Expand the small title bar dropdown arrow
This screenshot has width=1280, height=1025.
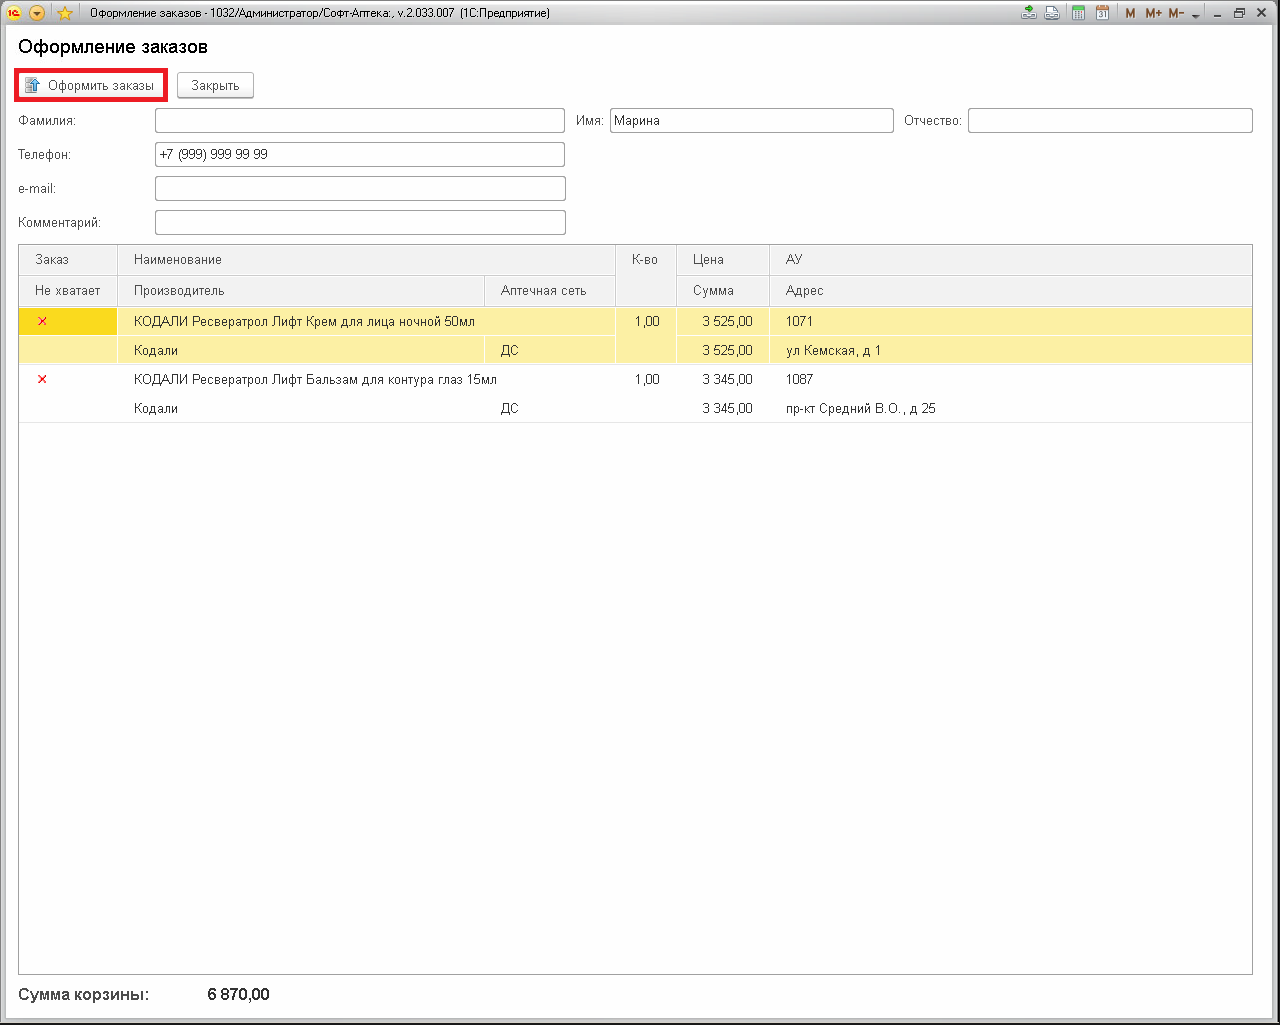pyautogui.click(x=1196, y=15)
